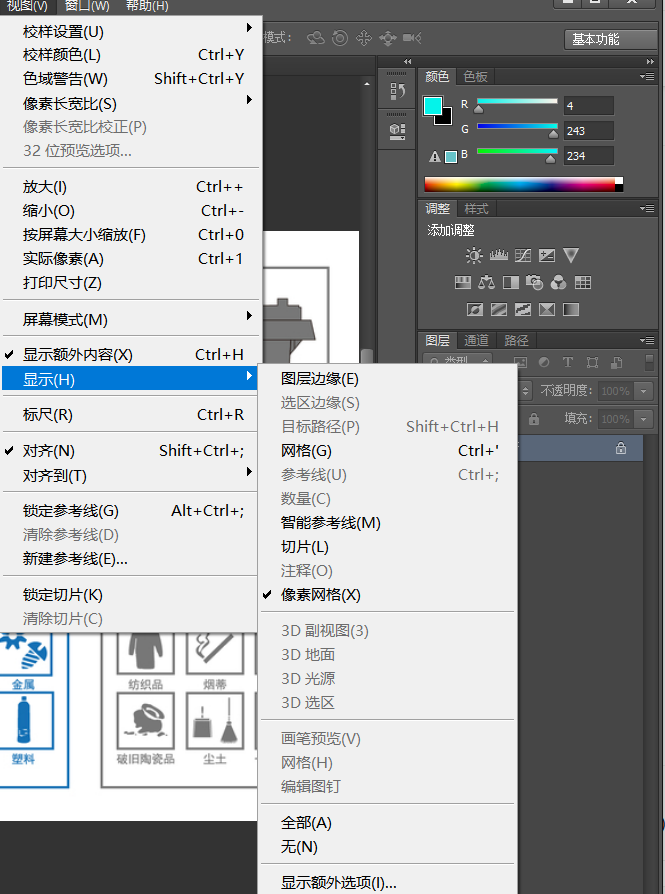Choose 全部(A) in the Show submenu
The height and width of the screenshot is (894, 665).
tap(388, 823)
